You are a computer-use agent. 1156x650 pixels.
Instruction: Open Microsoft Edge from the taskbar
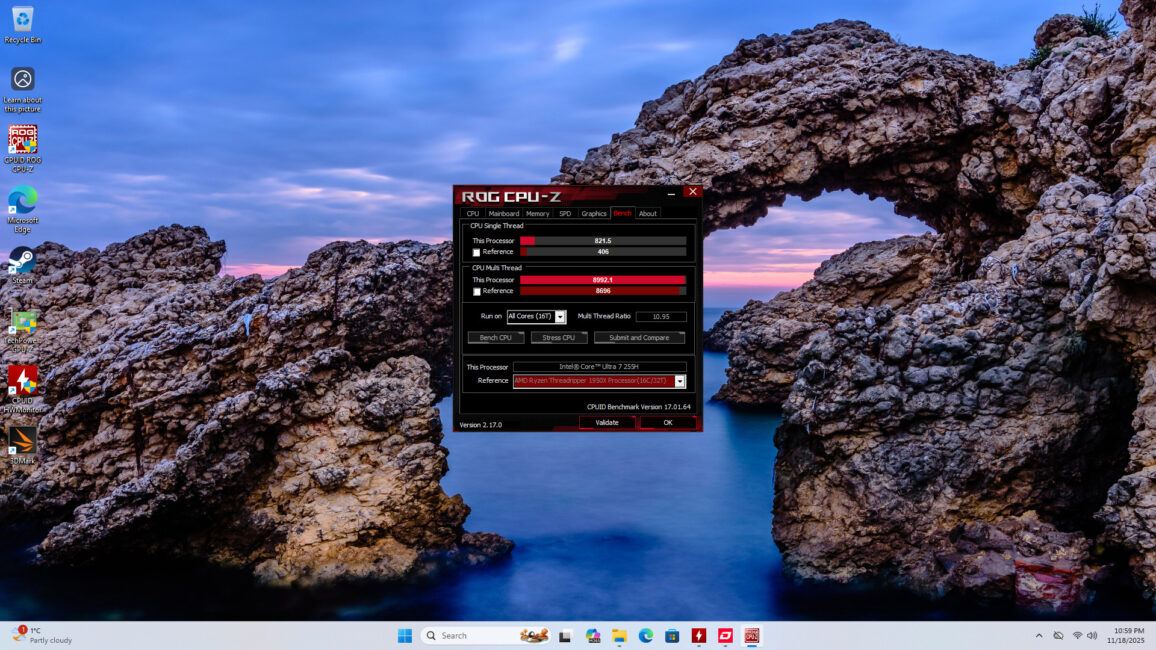point(646,635)
